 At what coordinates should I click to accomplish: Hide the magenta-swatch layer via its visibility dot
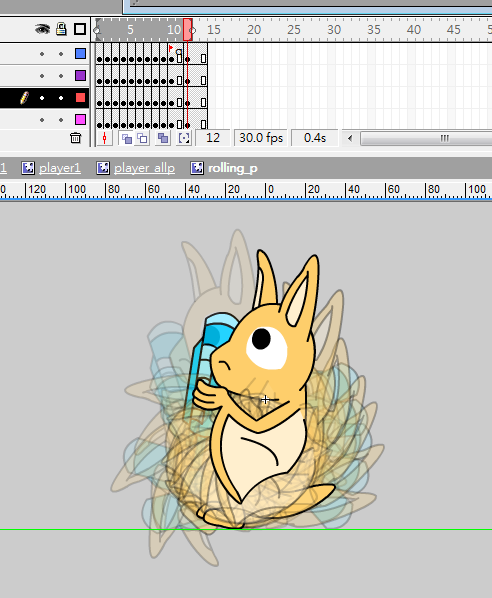click(x=42, y=120)
